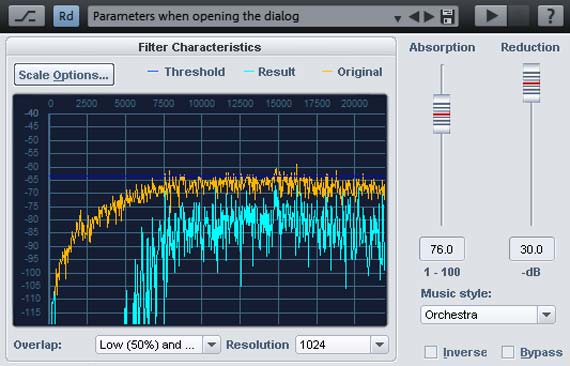570x366 pixels.
Task: Enable the Bypass checkbox
Action: pos(508,352)
